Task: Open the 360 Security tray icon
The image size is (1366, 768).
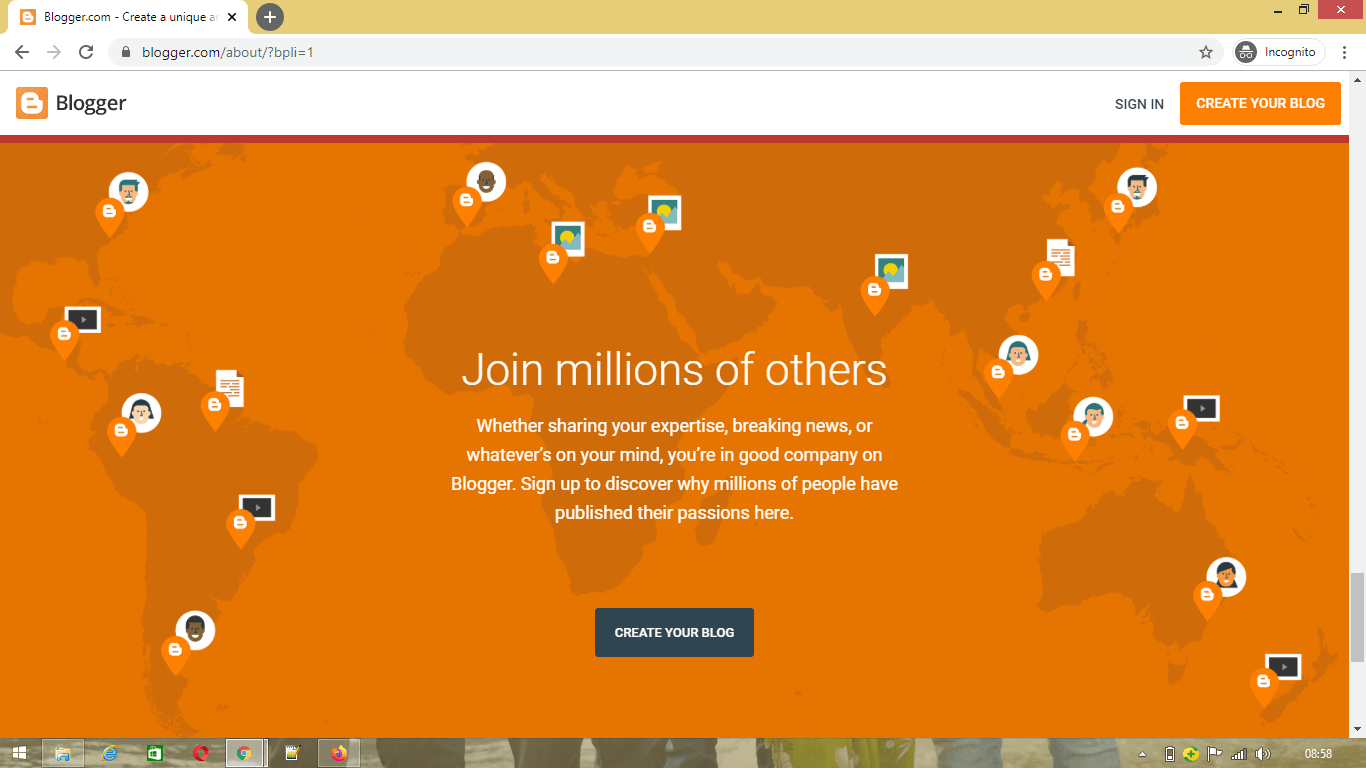Action: [1191, 754]
